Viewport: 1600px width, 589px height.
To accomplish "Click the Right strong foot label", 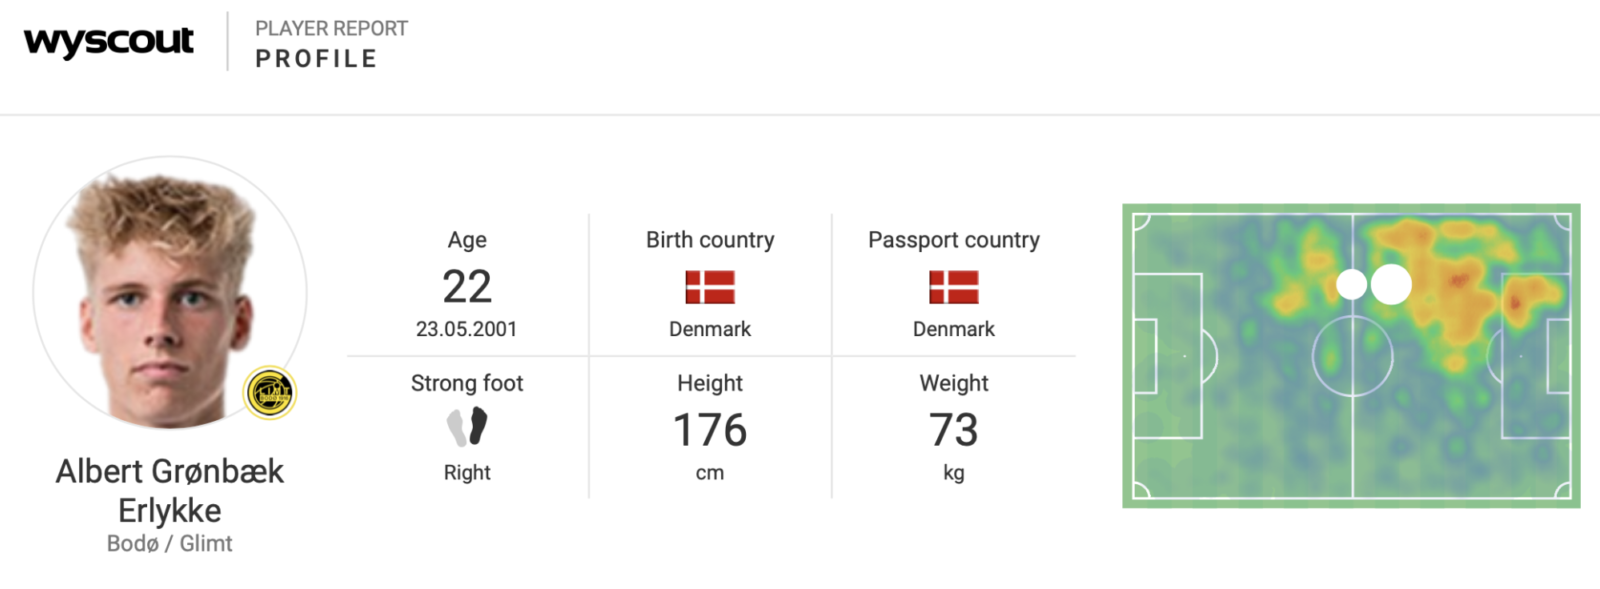I will point(467,472).
